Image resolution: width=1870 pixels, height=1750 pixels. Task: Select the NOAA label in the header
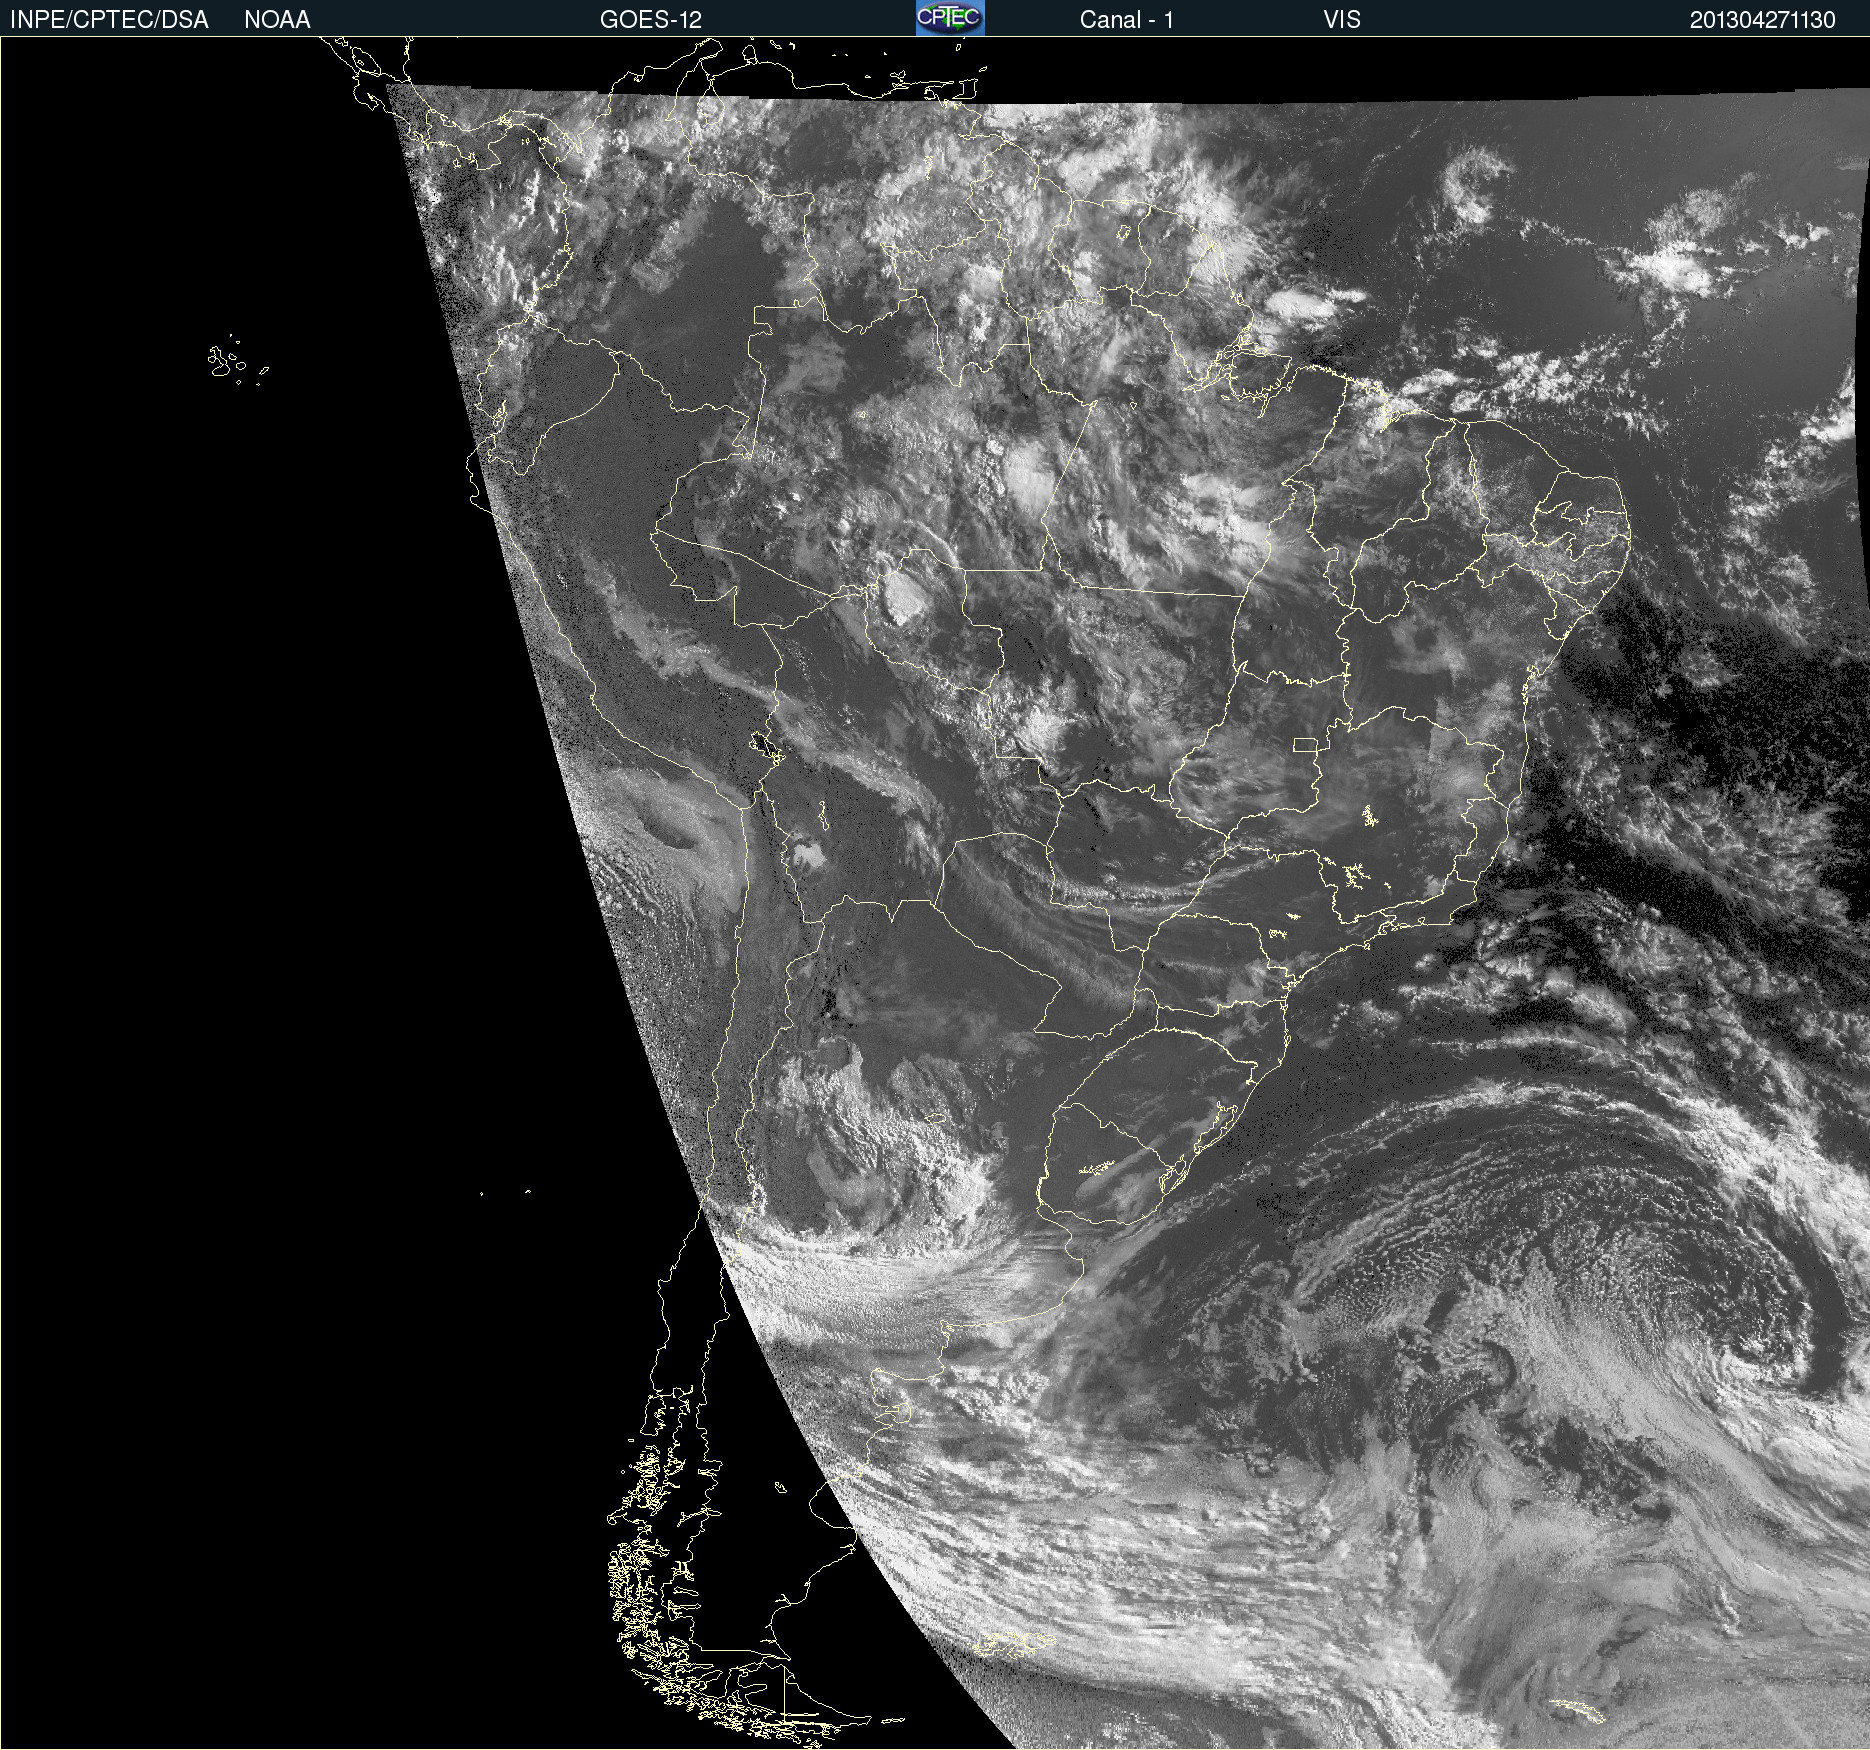click(x=277, y=20)
